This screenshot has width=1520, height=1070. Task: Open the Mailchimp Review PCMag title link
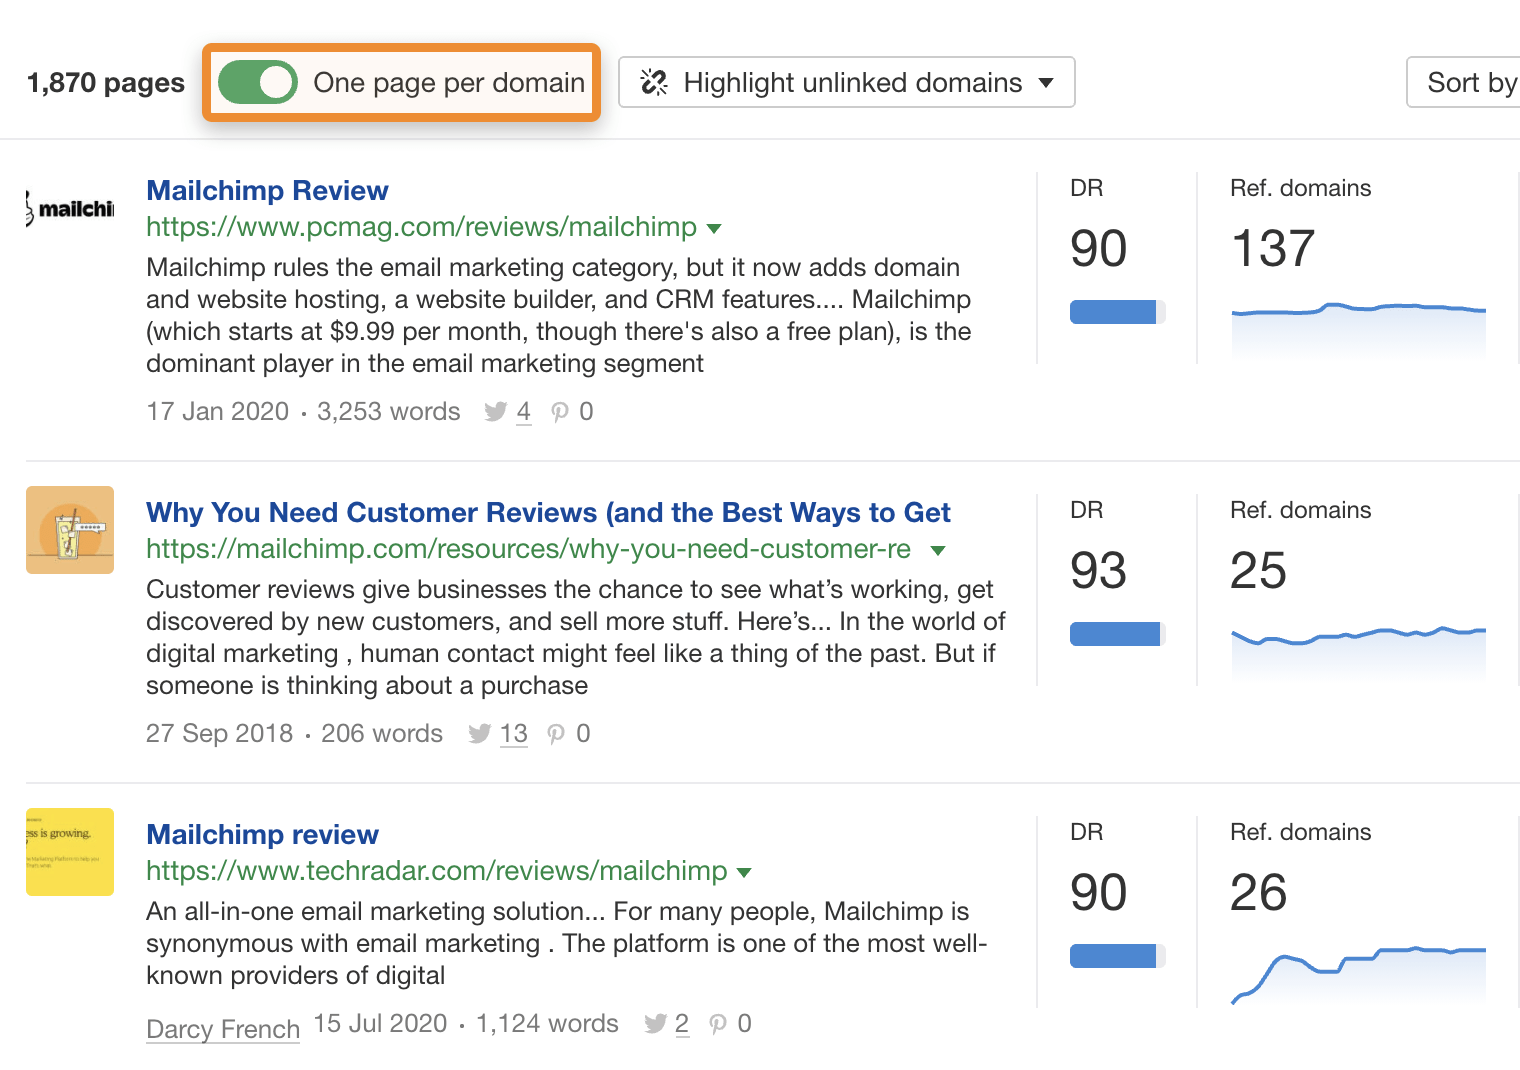tap(267, 190)
